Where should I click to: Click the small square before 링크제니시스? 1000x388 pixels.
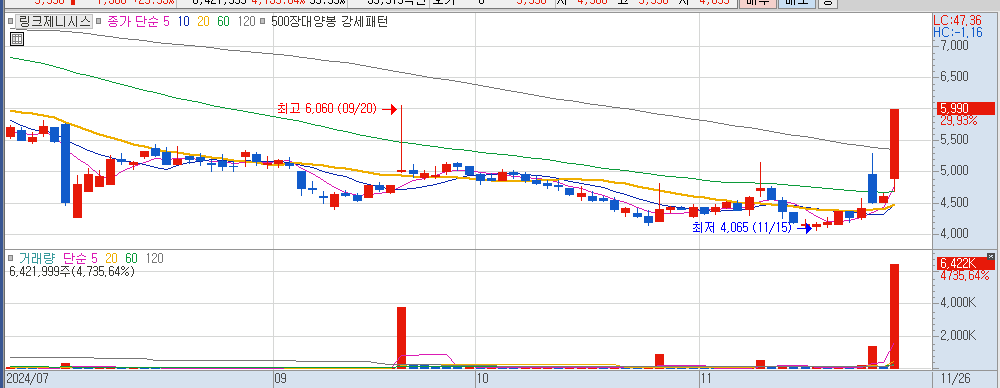tap(11, 22)
